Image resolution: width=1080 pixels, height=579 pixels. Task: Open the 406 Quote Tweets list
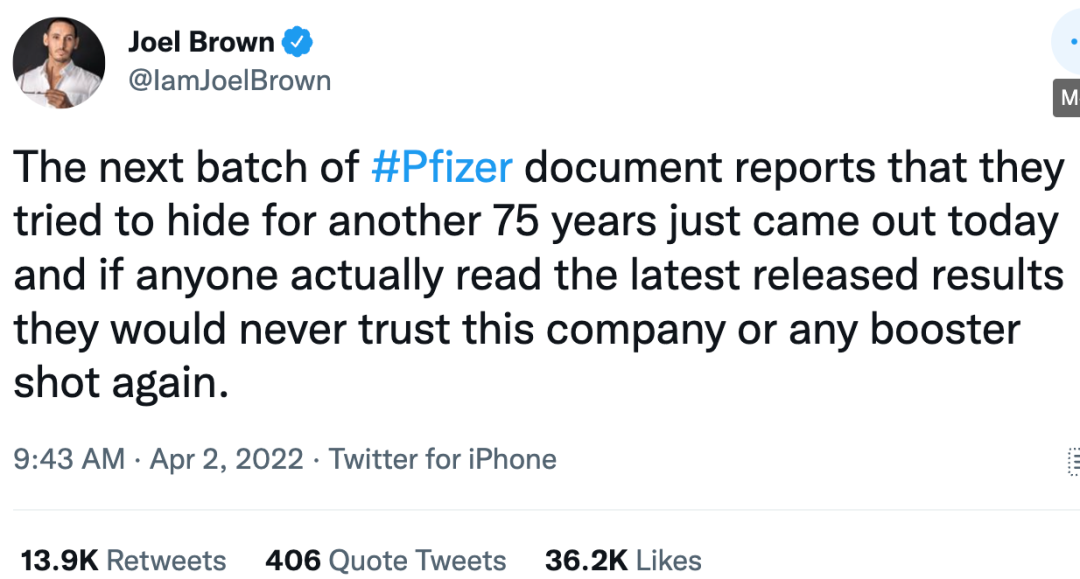pos(385,560)
